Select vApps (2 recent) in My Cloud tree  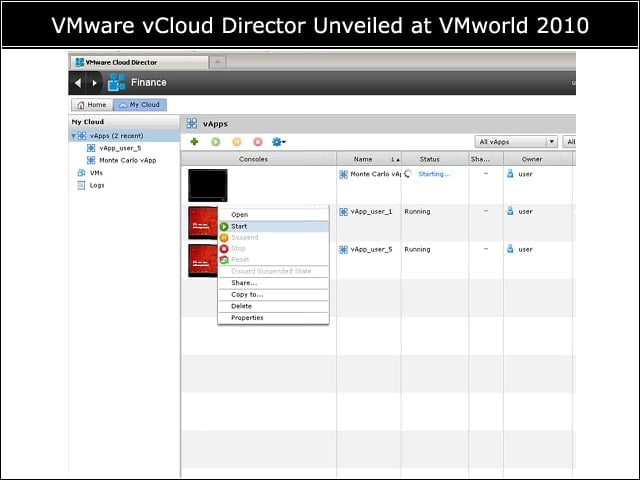pos(117,136)
